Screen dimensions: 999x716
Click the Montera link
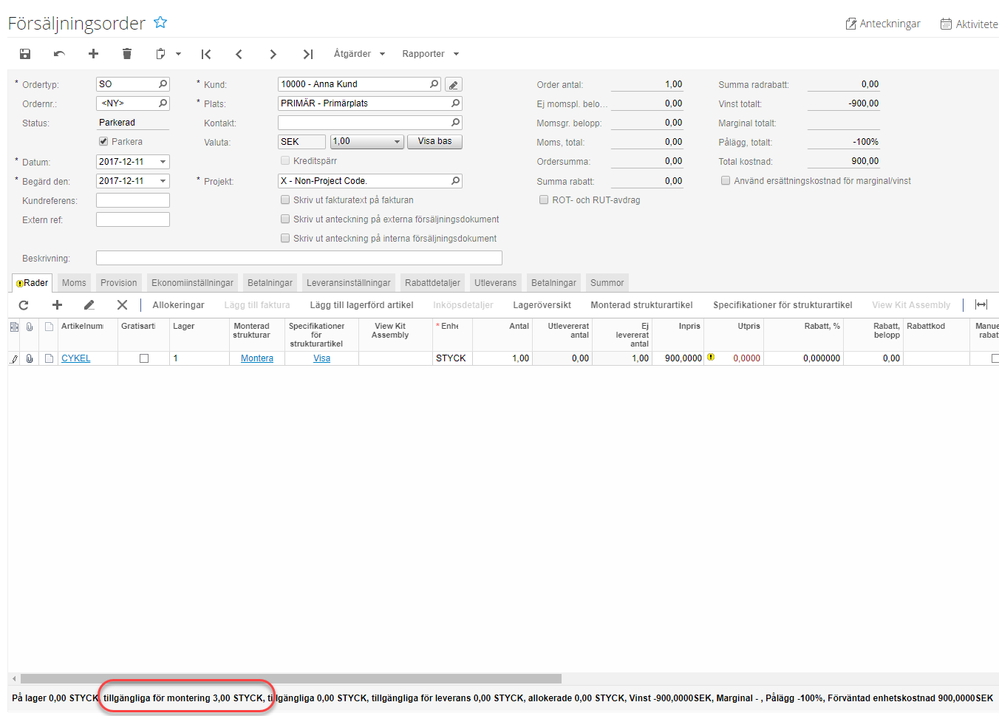257,359
